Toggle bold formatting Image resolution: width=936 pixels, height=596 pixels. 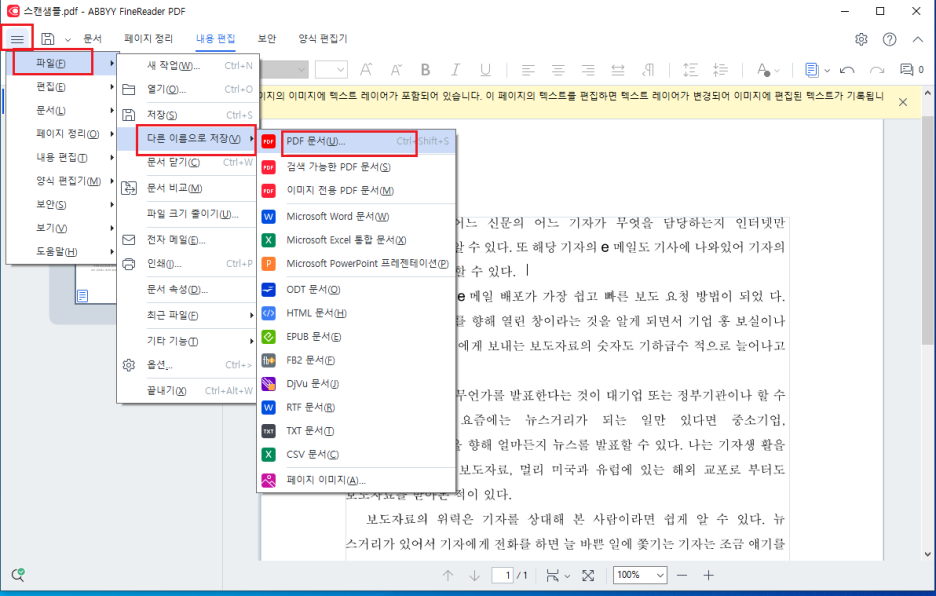426,70
